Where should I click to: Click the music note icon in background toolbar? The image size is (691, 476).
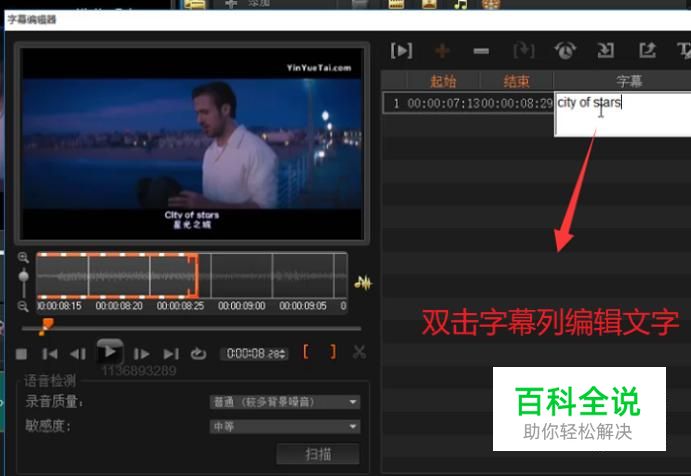(461, 4)
